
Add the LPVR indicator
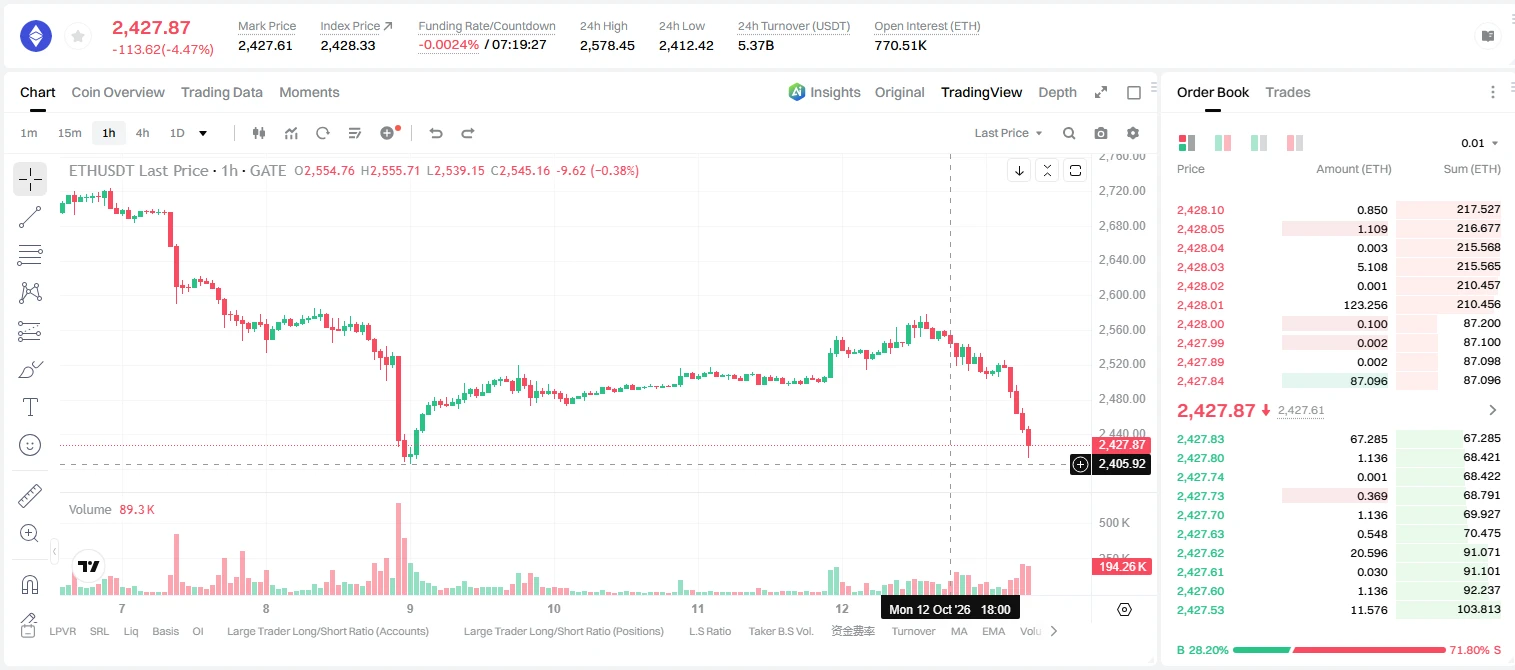pos(63,631)
